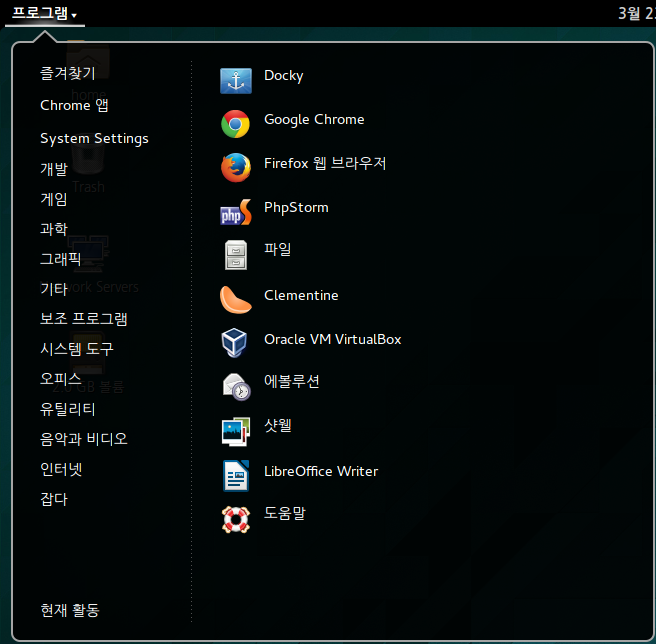Click the VirtualBox cube icon
Screen dimensions: 656x644
tap(234, 343)
